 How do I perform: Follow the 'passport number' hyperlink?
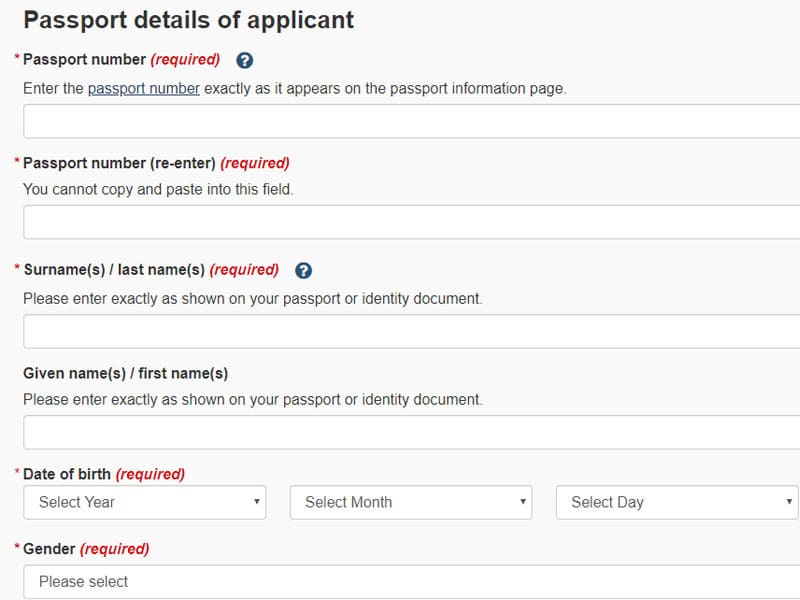[x=144, y=88]
